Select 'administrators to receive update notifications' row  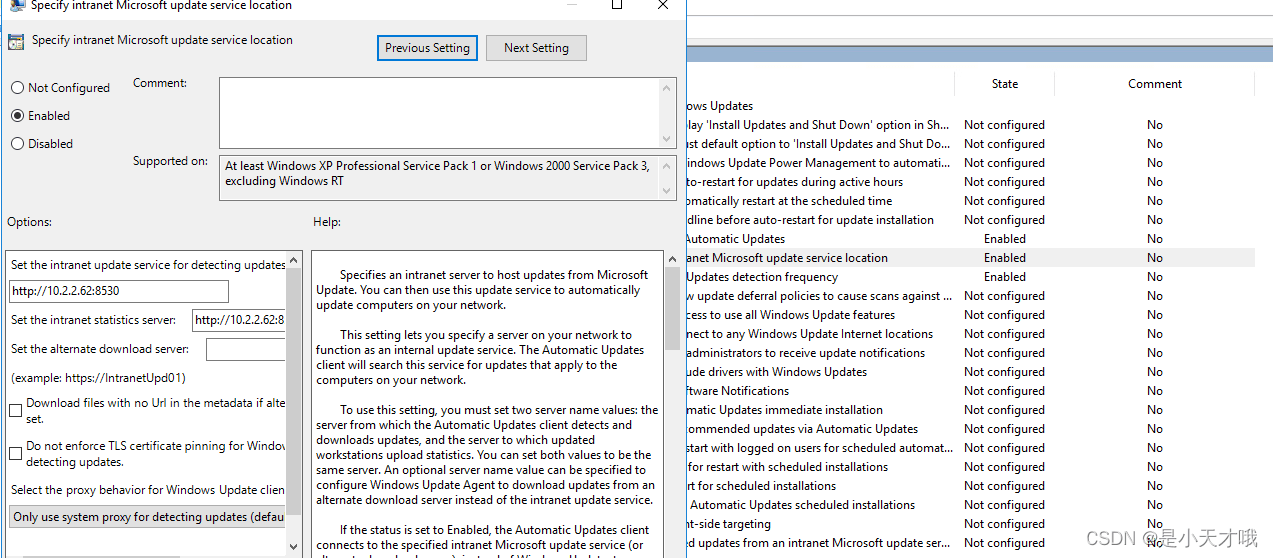tap(970, 353)
